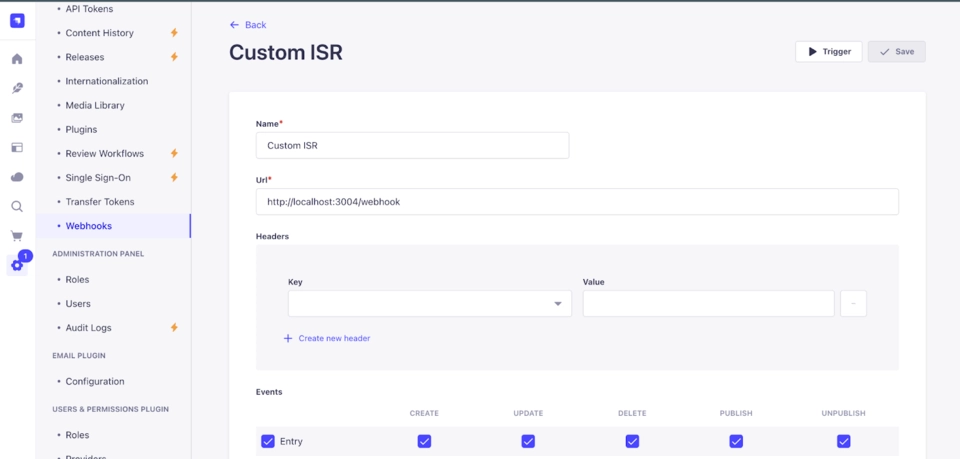The image size is (960, 459).
Task: Open Media Library picture icon in rail
Action: [x=17, y=118]
